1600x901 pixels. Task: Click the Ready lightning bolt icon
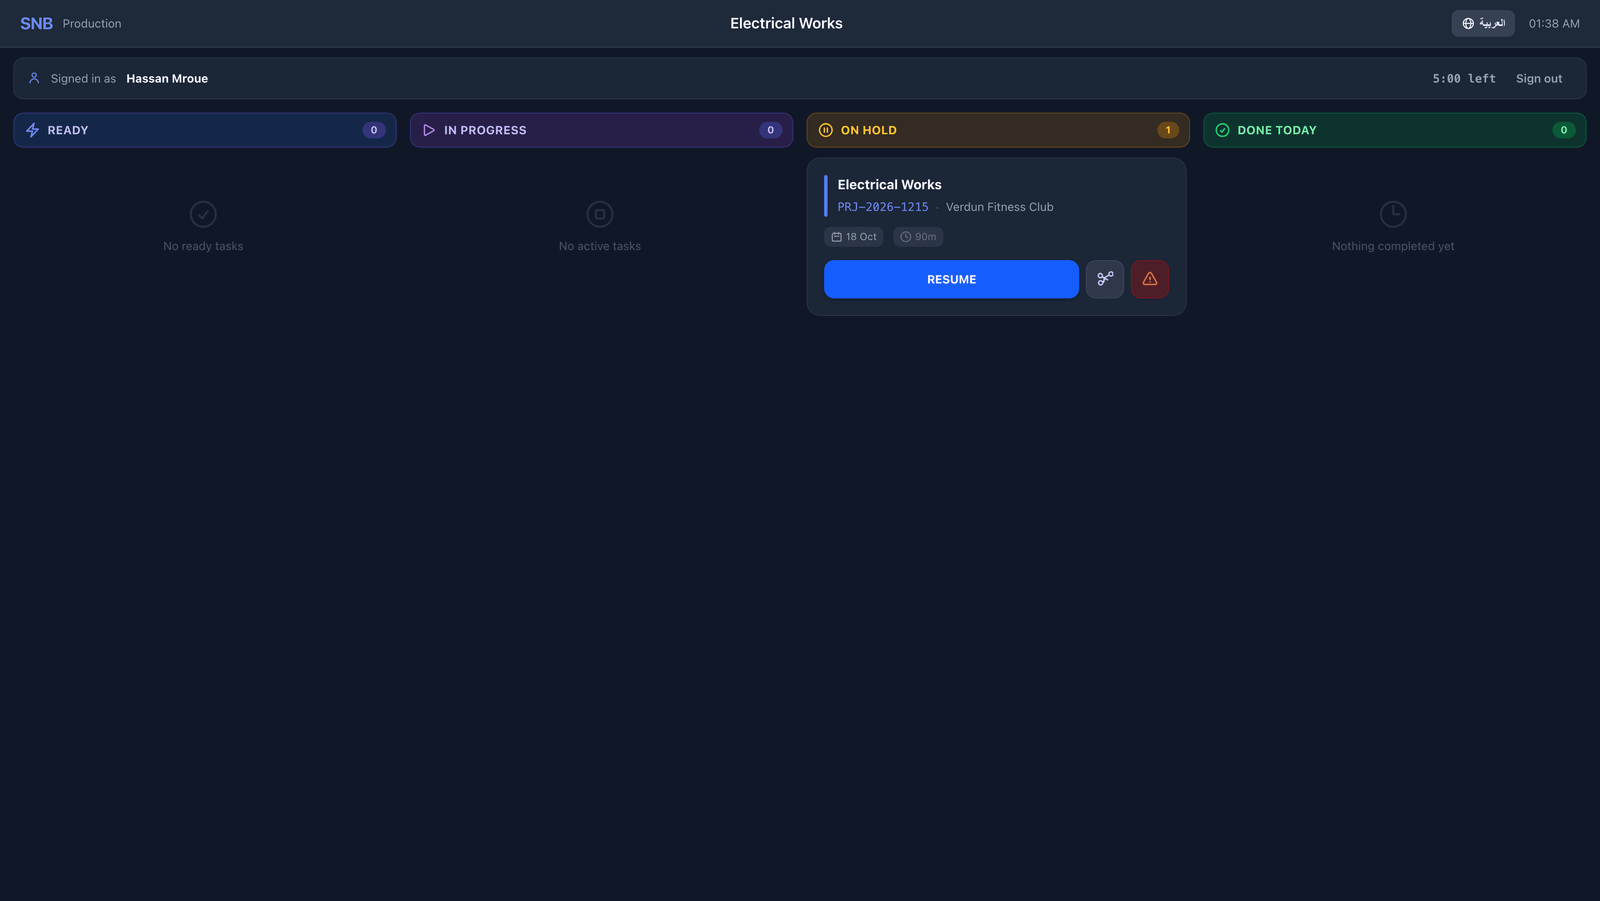coord(32,130)
